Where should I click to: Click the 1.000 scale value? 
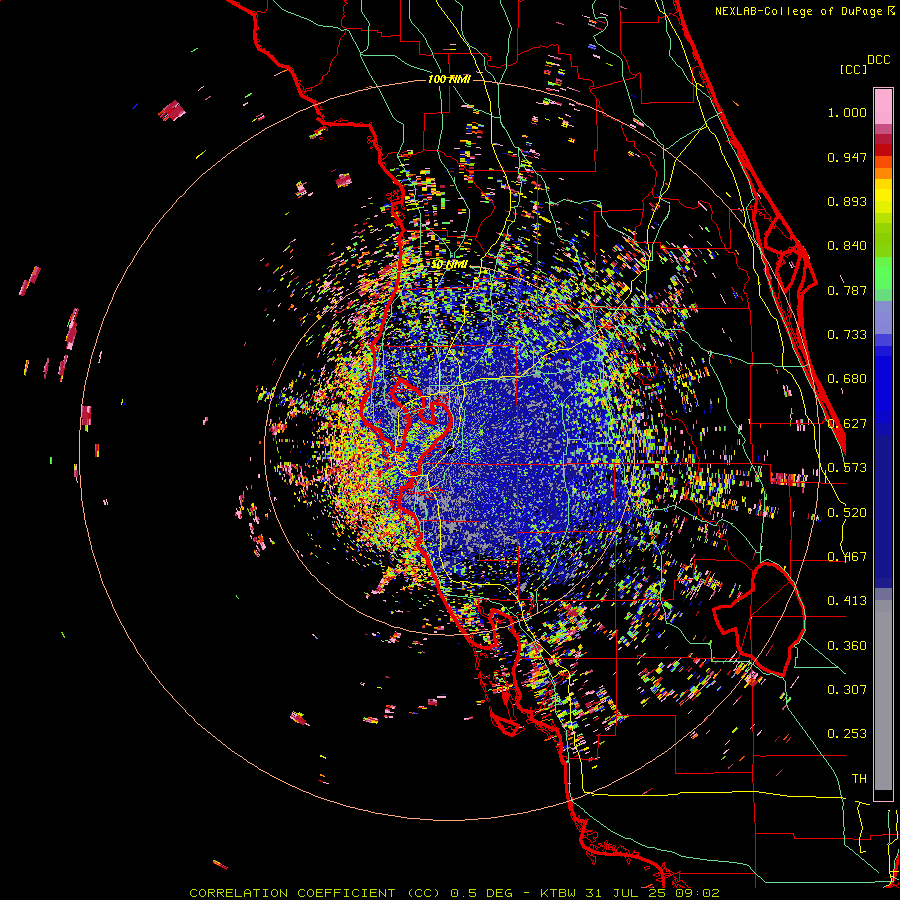click(847, 112)
